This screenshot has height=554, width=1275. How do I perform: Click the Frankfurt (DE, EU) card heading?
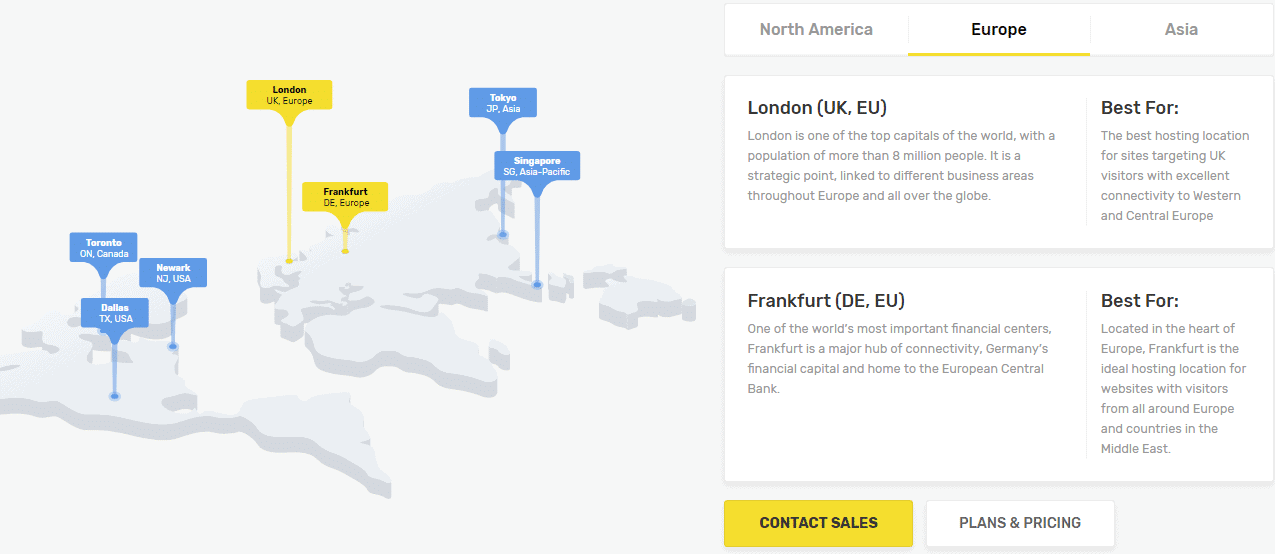(x=826, y=301)
